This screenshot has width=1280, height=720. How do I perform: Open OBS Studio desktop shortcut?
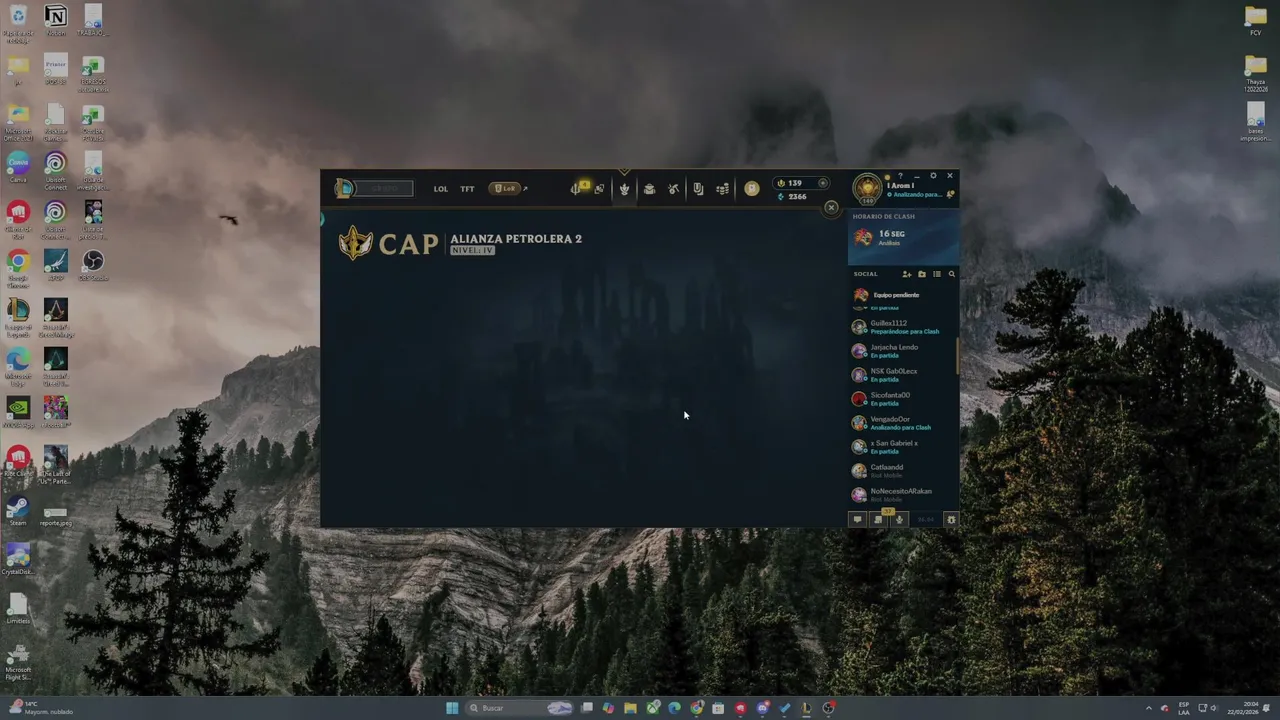(93, 266)
